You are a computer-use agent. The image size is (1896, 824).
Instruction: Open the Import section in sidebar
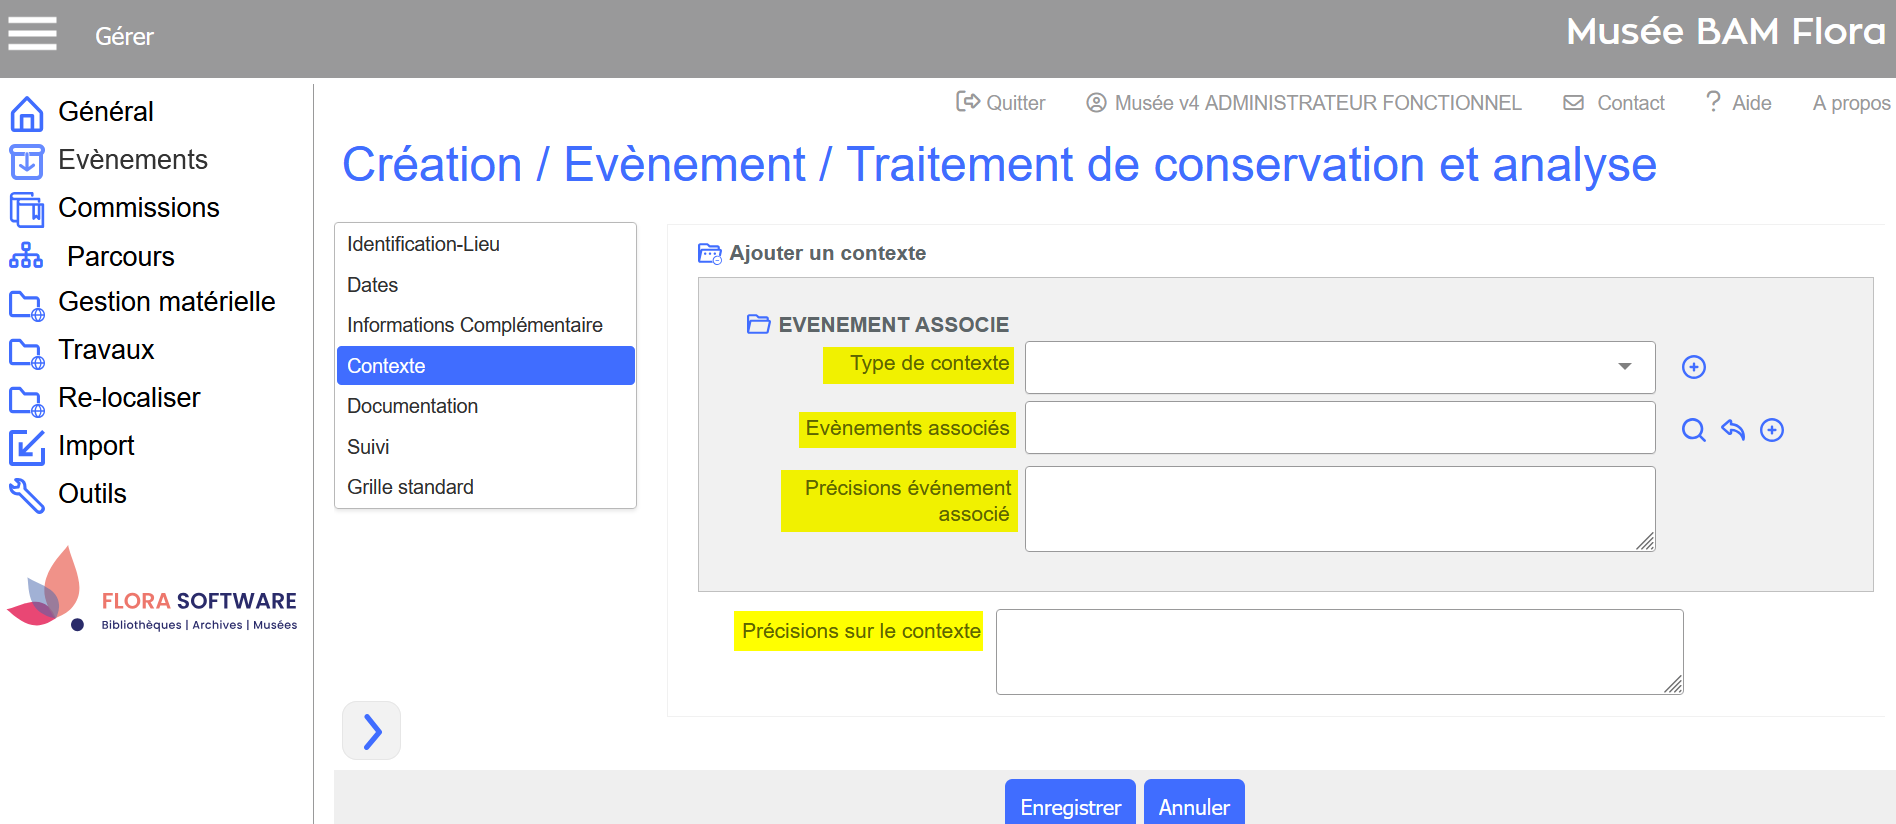click(x=96, y=446)
